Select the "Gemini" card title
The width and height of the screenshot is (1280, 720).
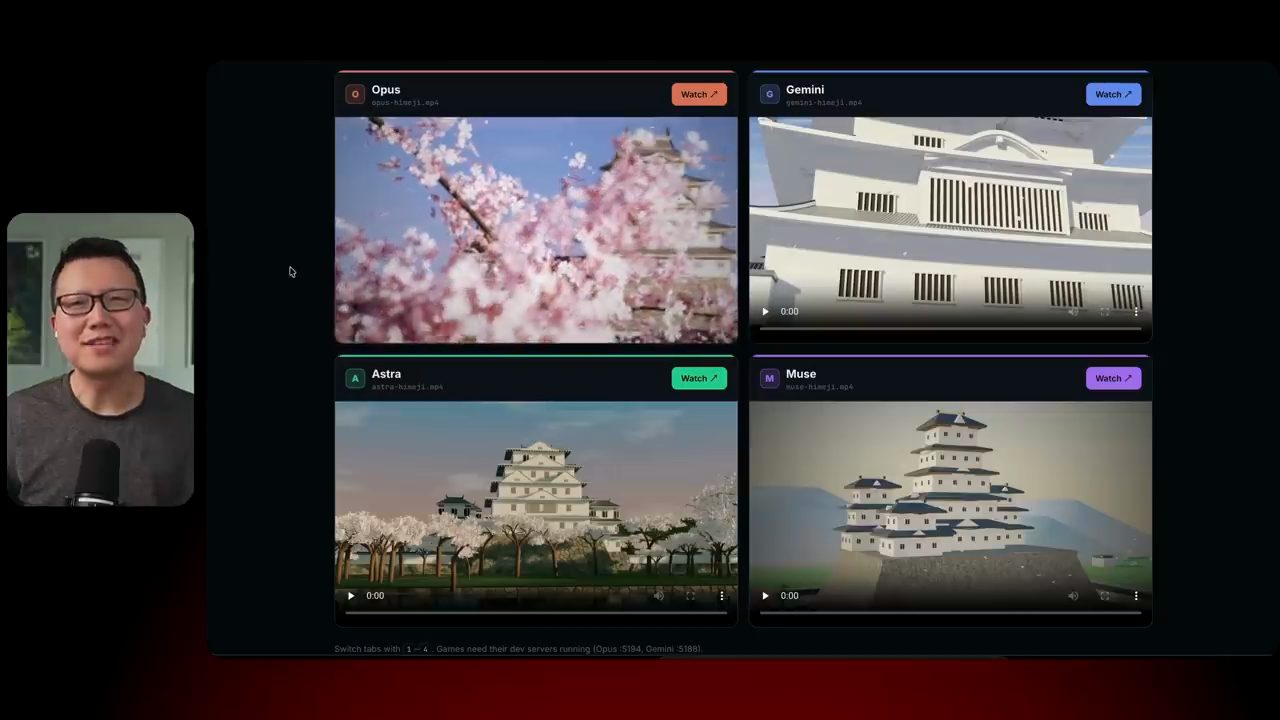click(805, 89)
